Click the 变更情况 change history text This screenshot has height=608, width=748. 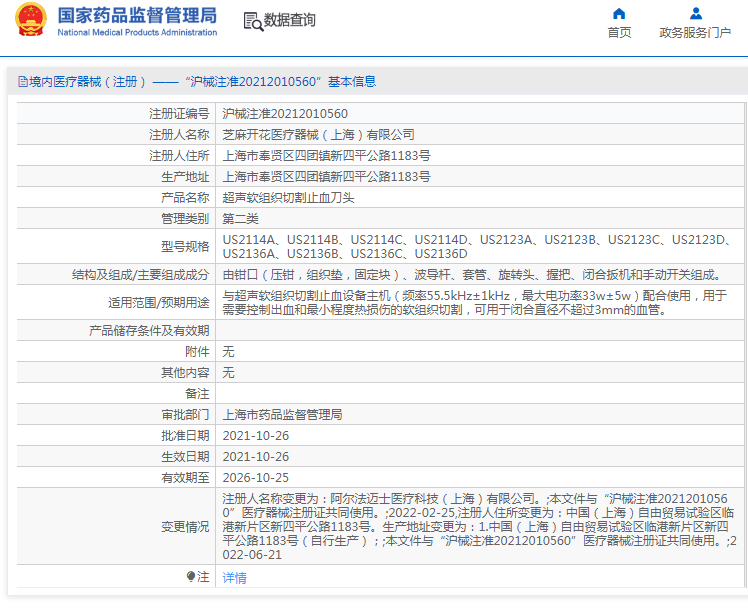(x=479, y=526)
